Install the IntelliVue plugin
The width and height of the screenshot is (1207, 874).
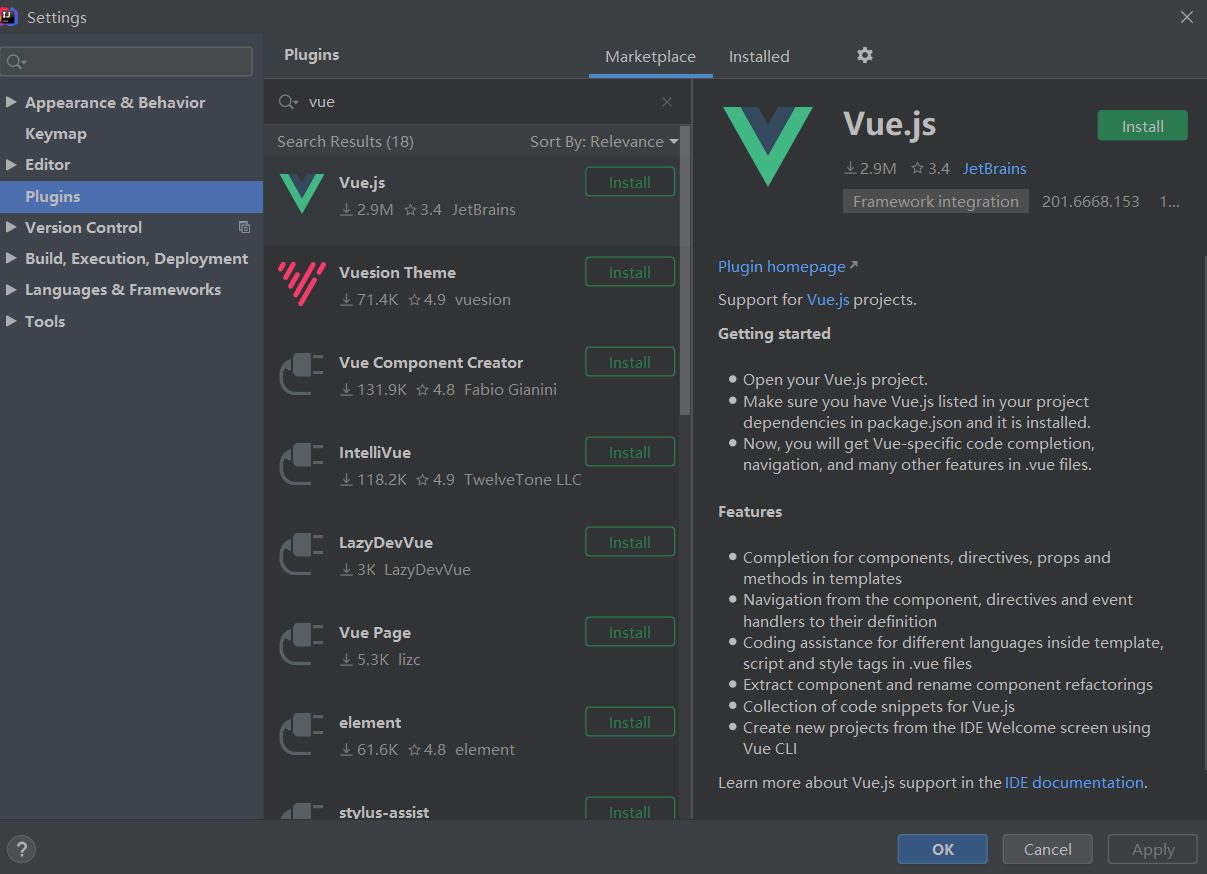coord(630,452)
